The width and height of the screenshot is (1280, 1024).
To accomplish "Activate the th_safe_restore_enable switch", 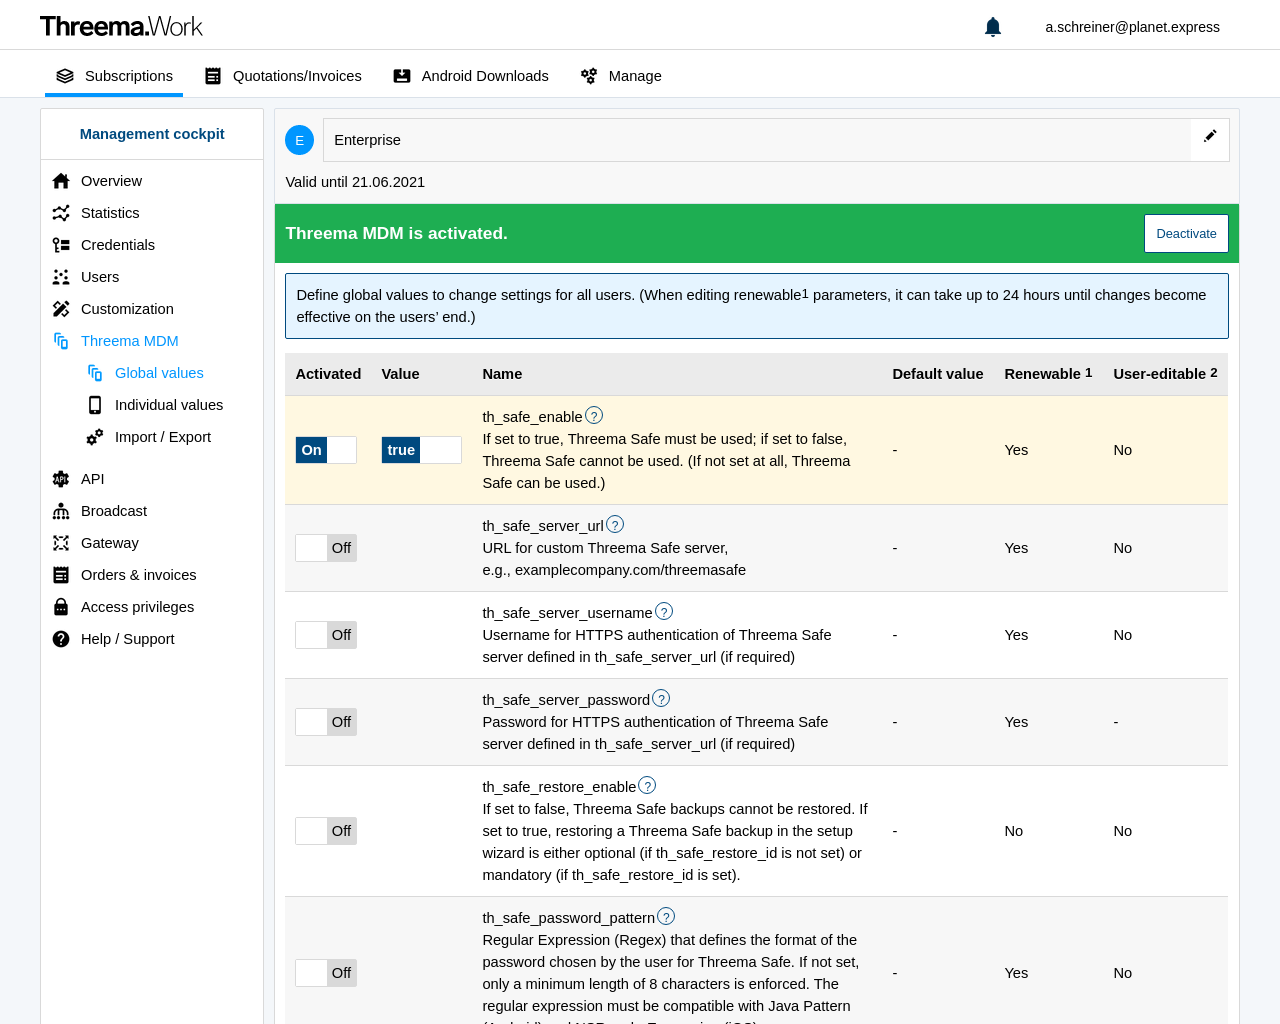I will (x=326, y=831).
